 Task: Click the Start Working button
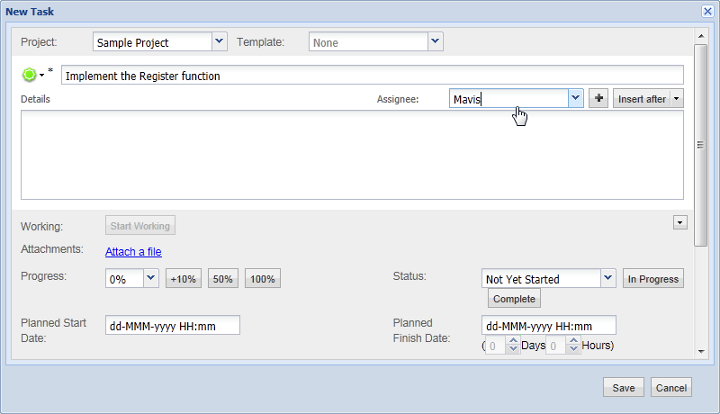click(140, 225)
